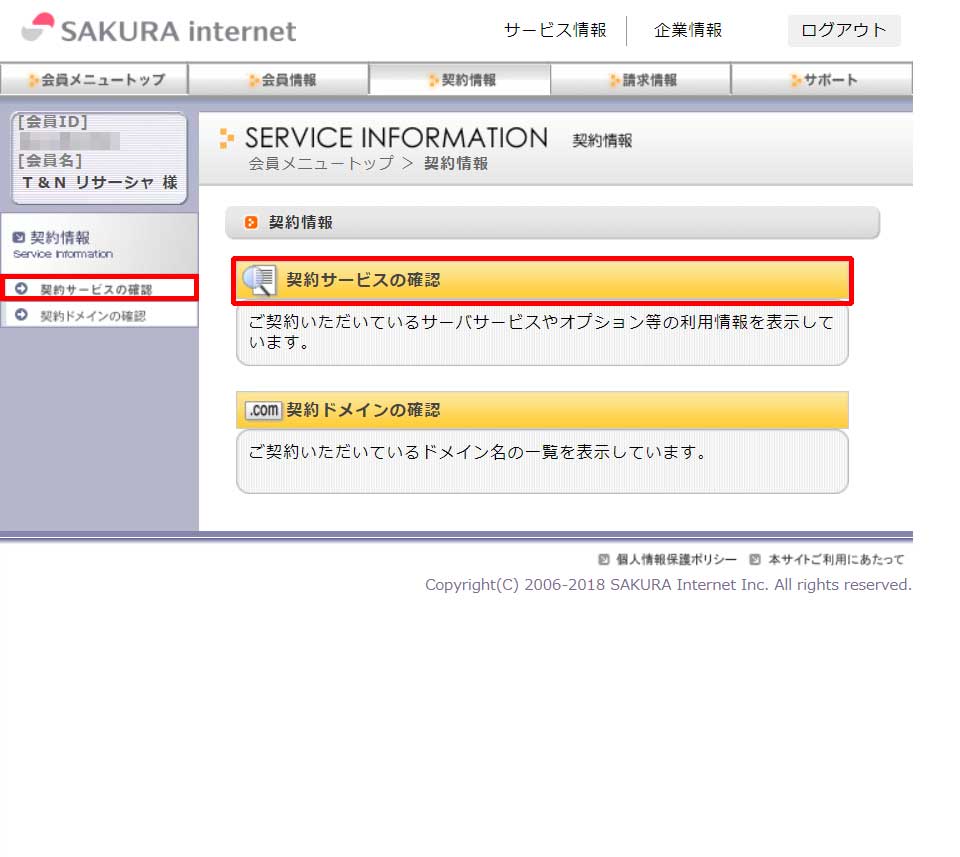Switch to the 会員メニュートップ tab
This screenshot has width=960, height=857.
coord(94,80)
